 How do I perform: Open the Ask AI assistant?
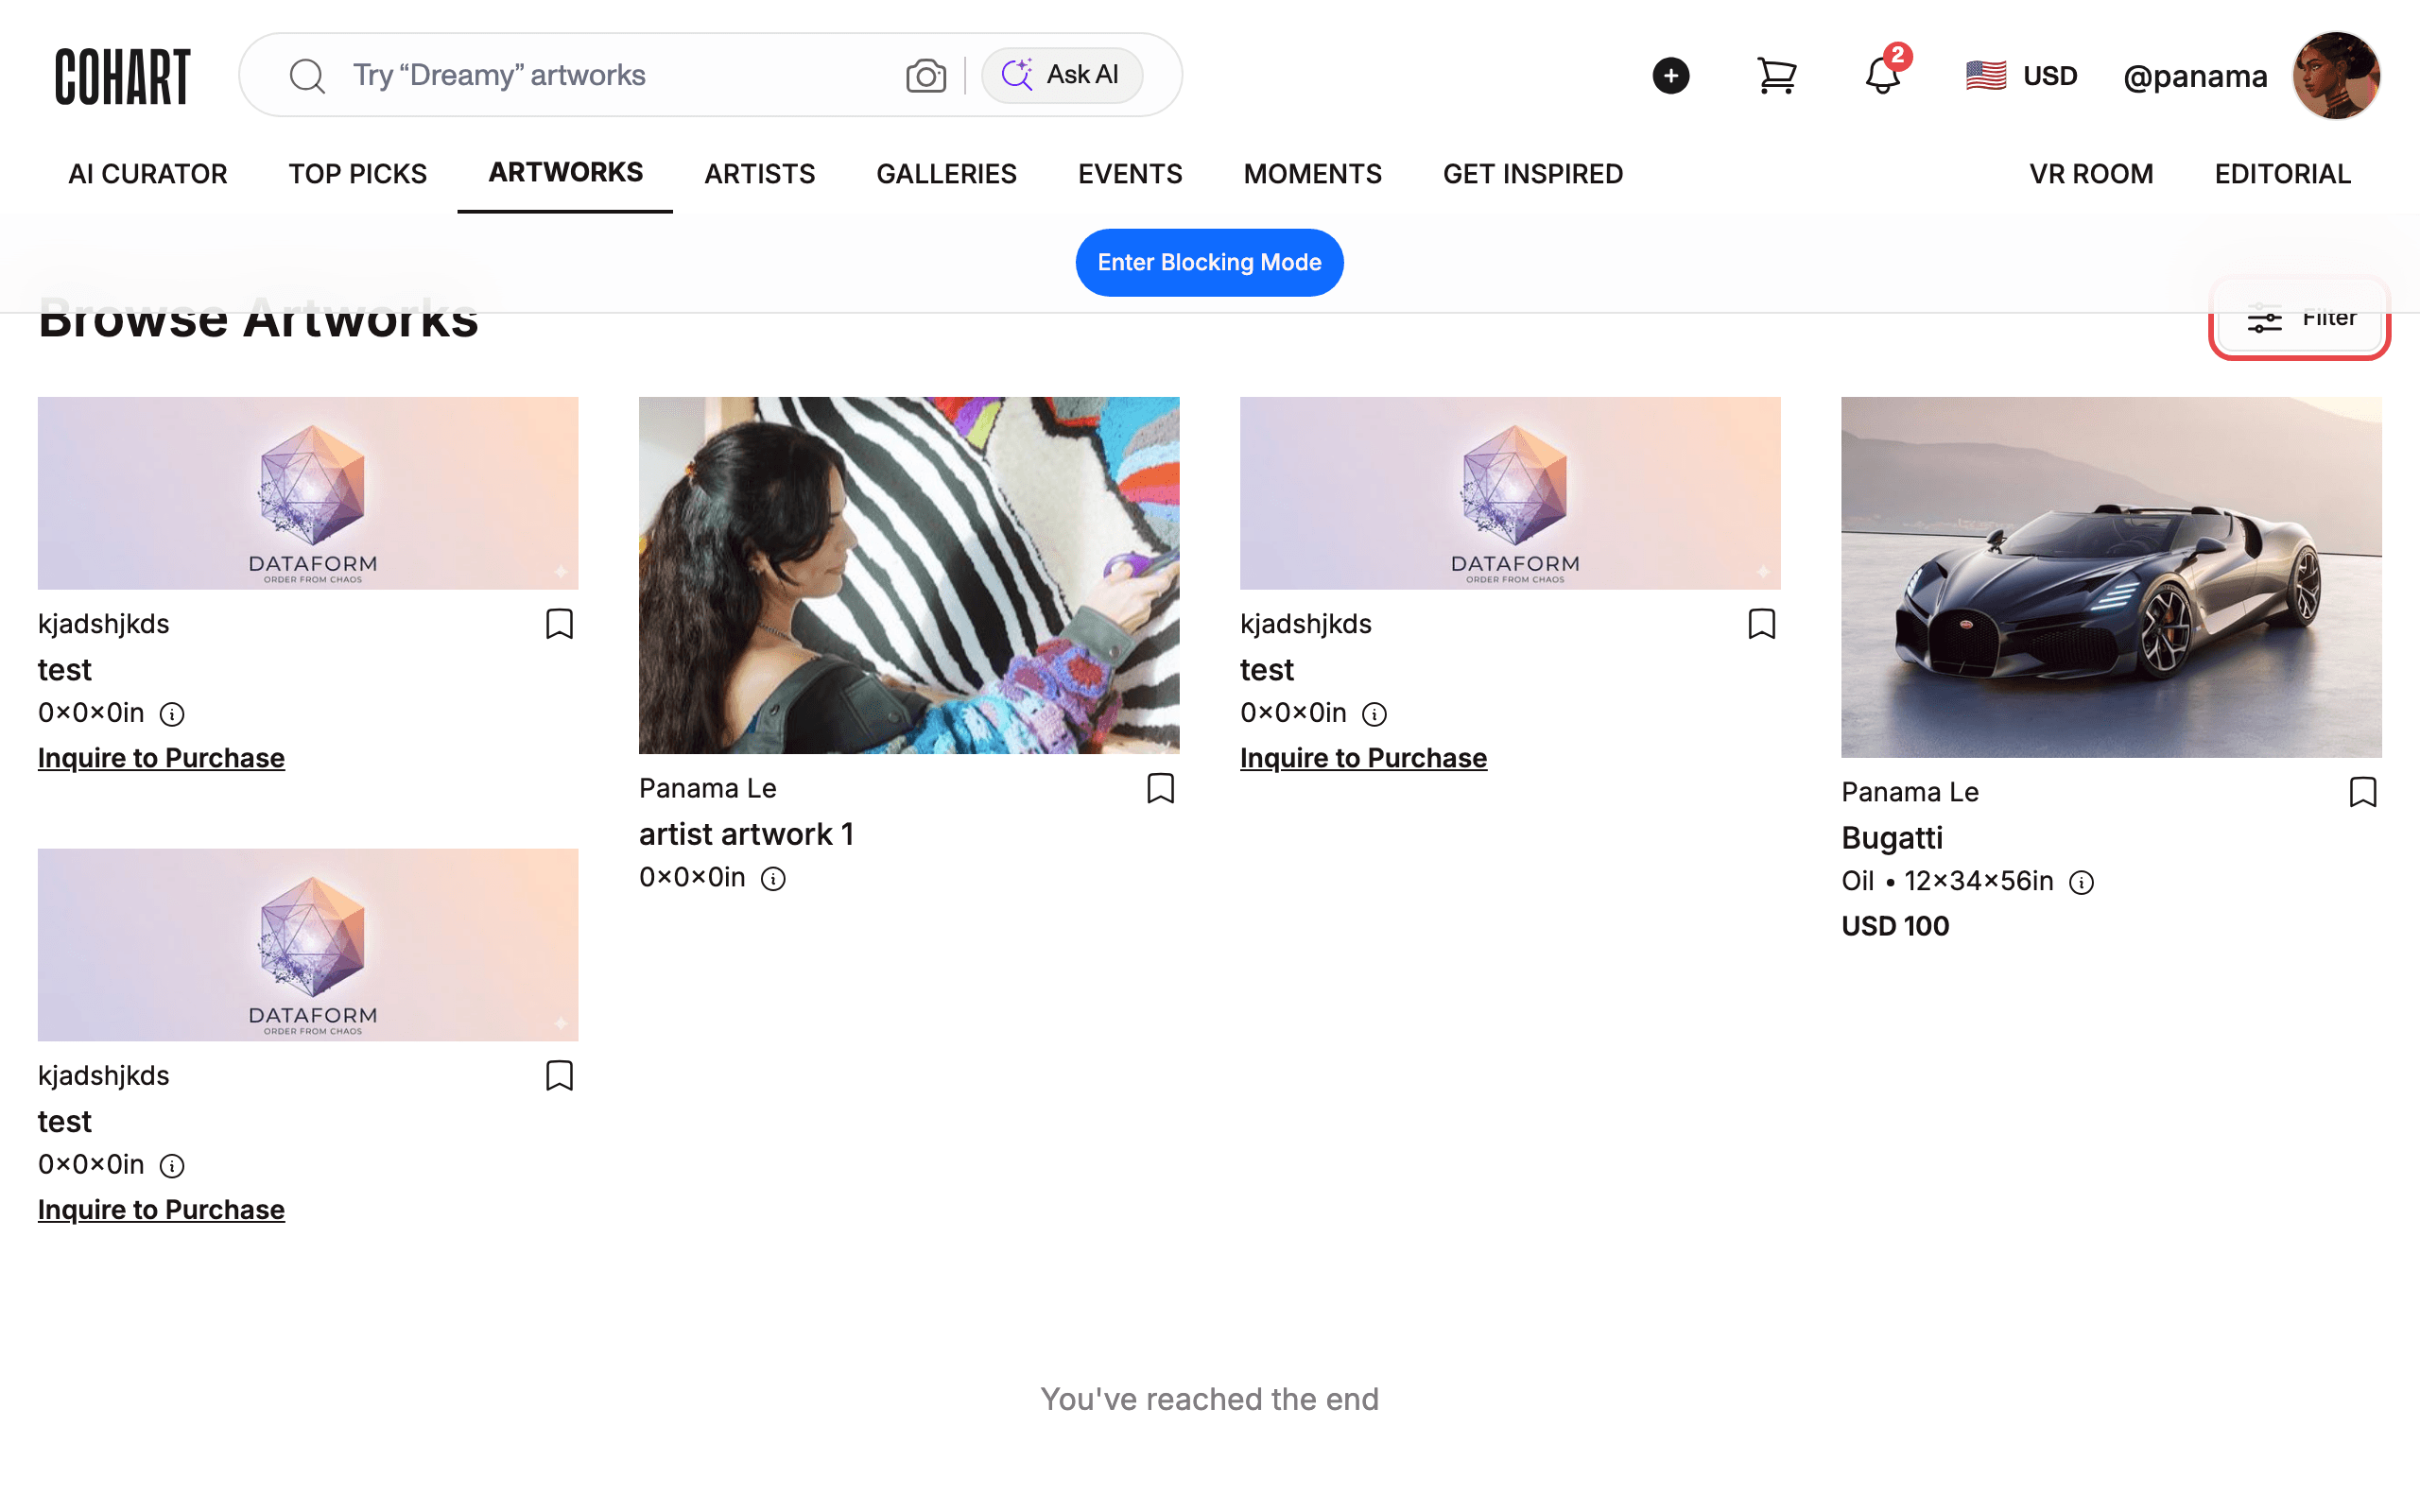(x=1061, y=75)
